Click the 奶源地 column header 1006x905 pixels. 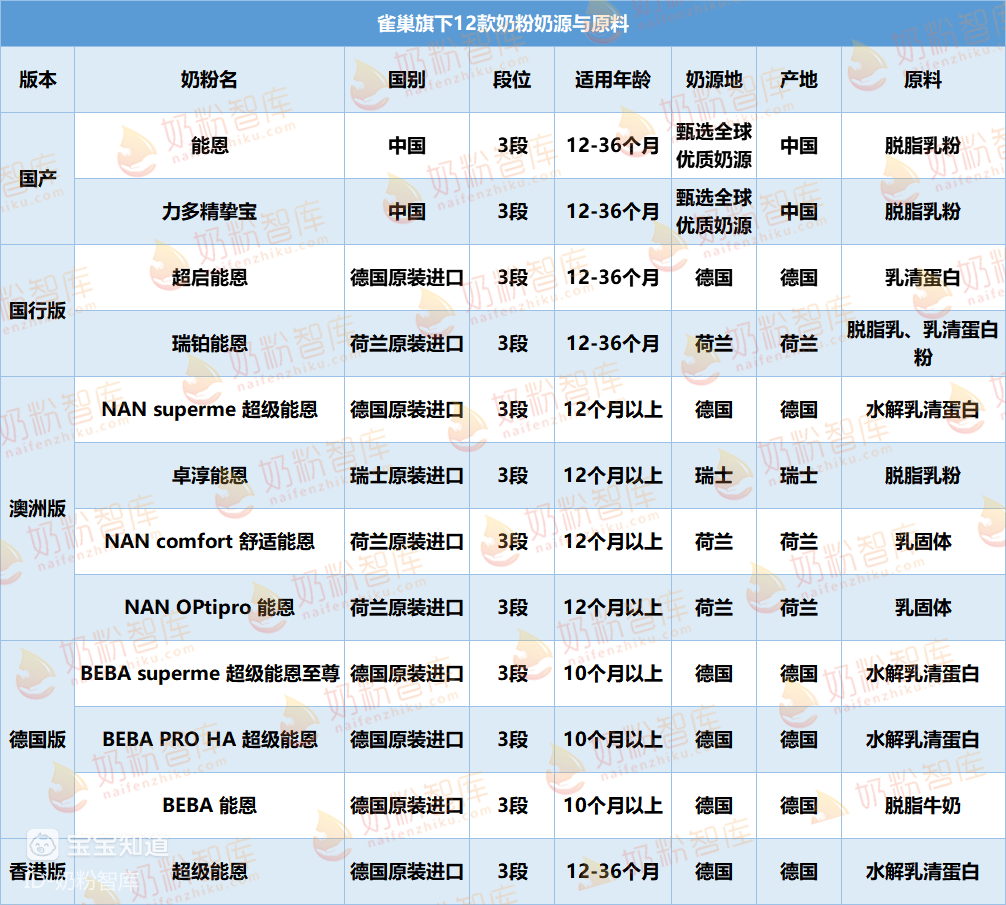(x=713, y=80)
